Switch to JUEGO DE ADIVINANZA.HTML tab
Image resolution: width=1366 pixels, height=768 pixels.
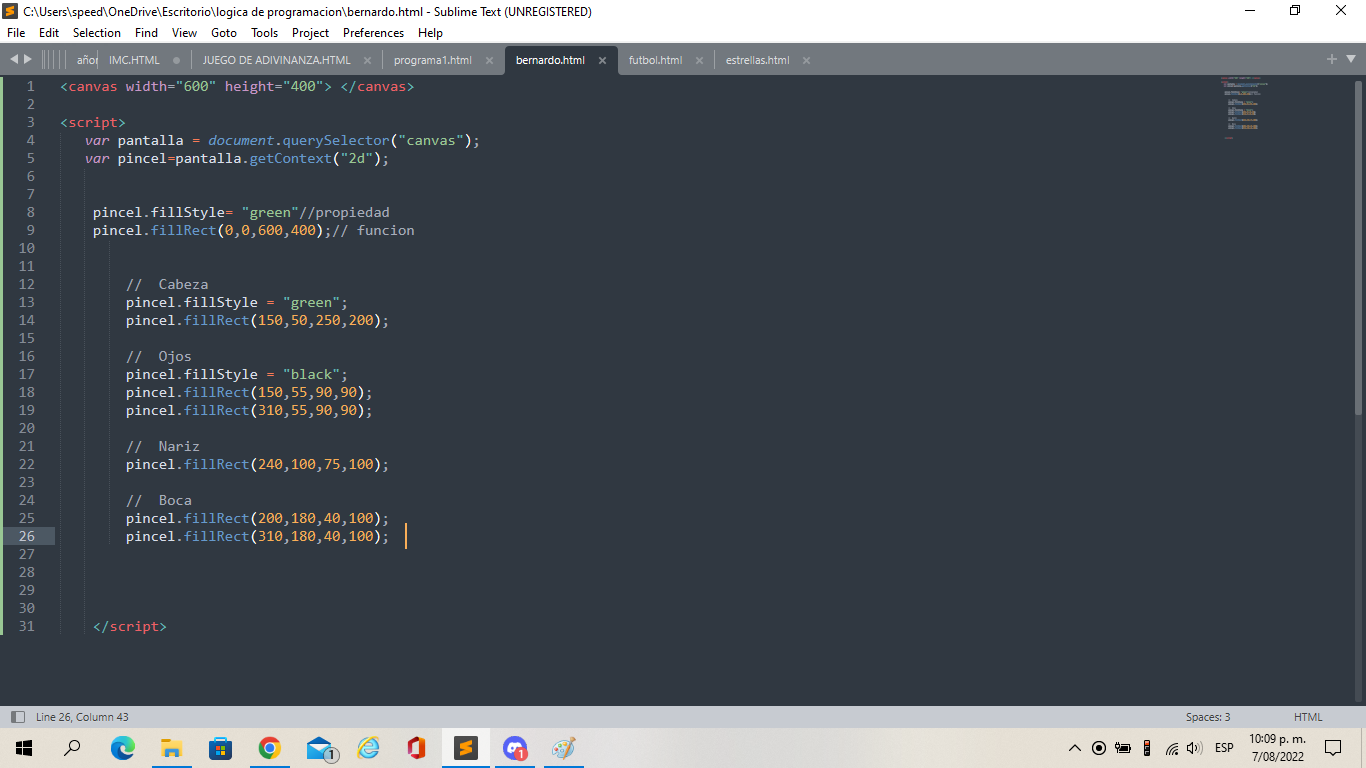[x=277, y=60]
